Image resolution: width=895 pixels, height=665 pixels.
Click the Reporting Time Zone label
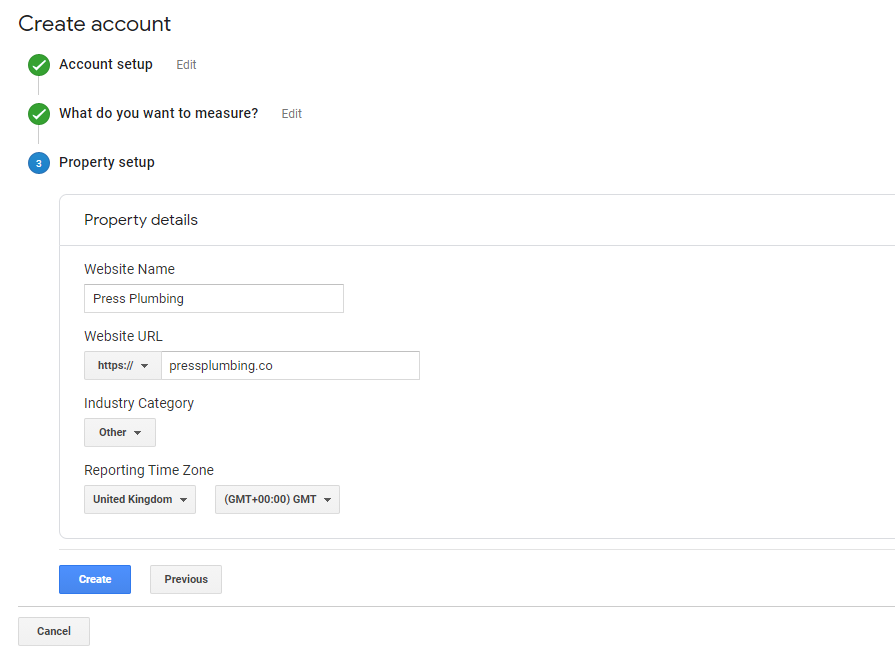(149, 470)
